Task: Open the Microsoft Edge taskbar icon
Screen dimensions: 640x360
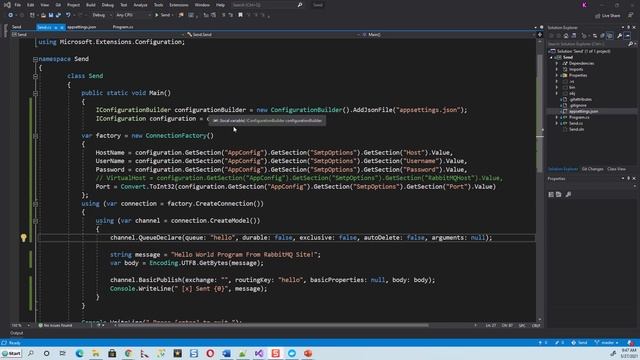Action: tap(79, 353)
